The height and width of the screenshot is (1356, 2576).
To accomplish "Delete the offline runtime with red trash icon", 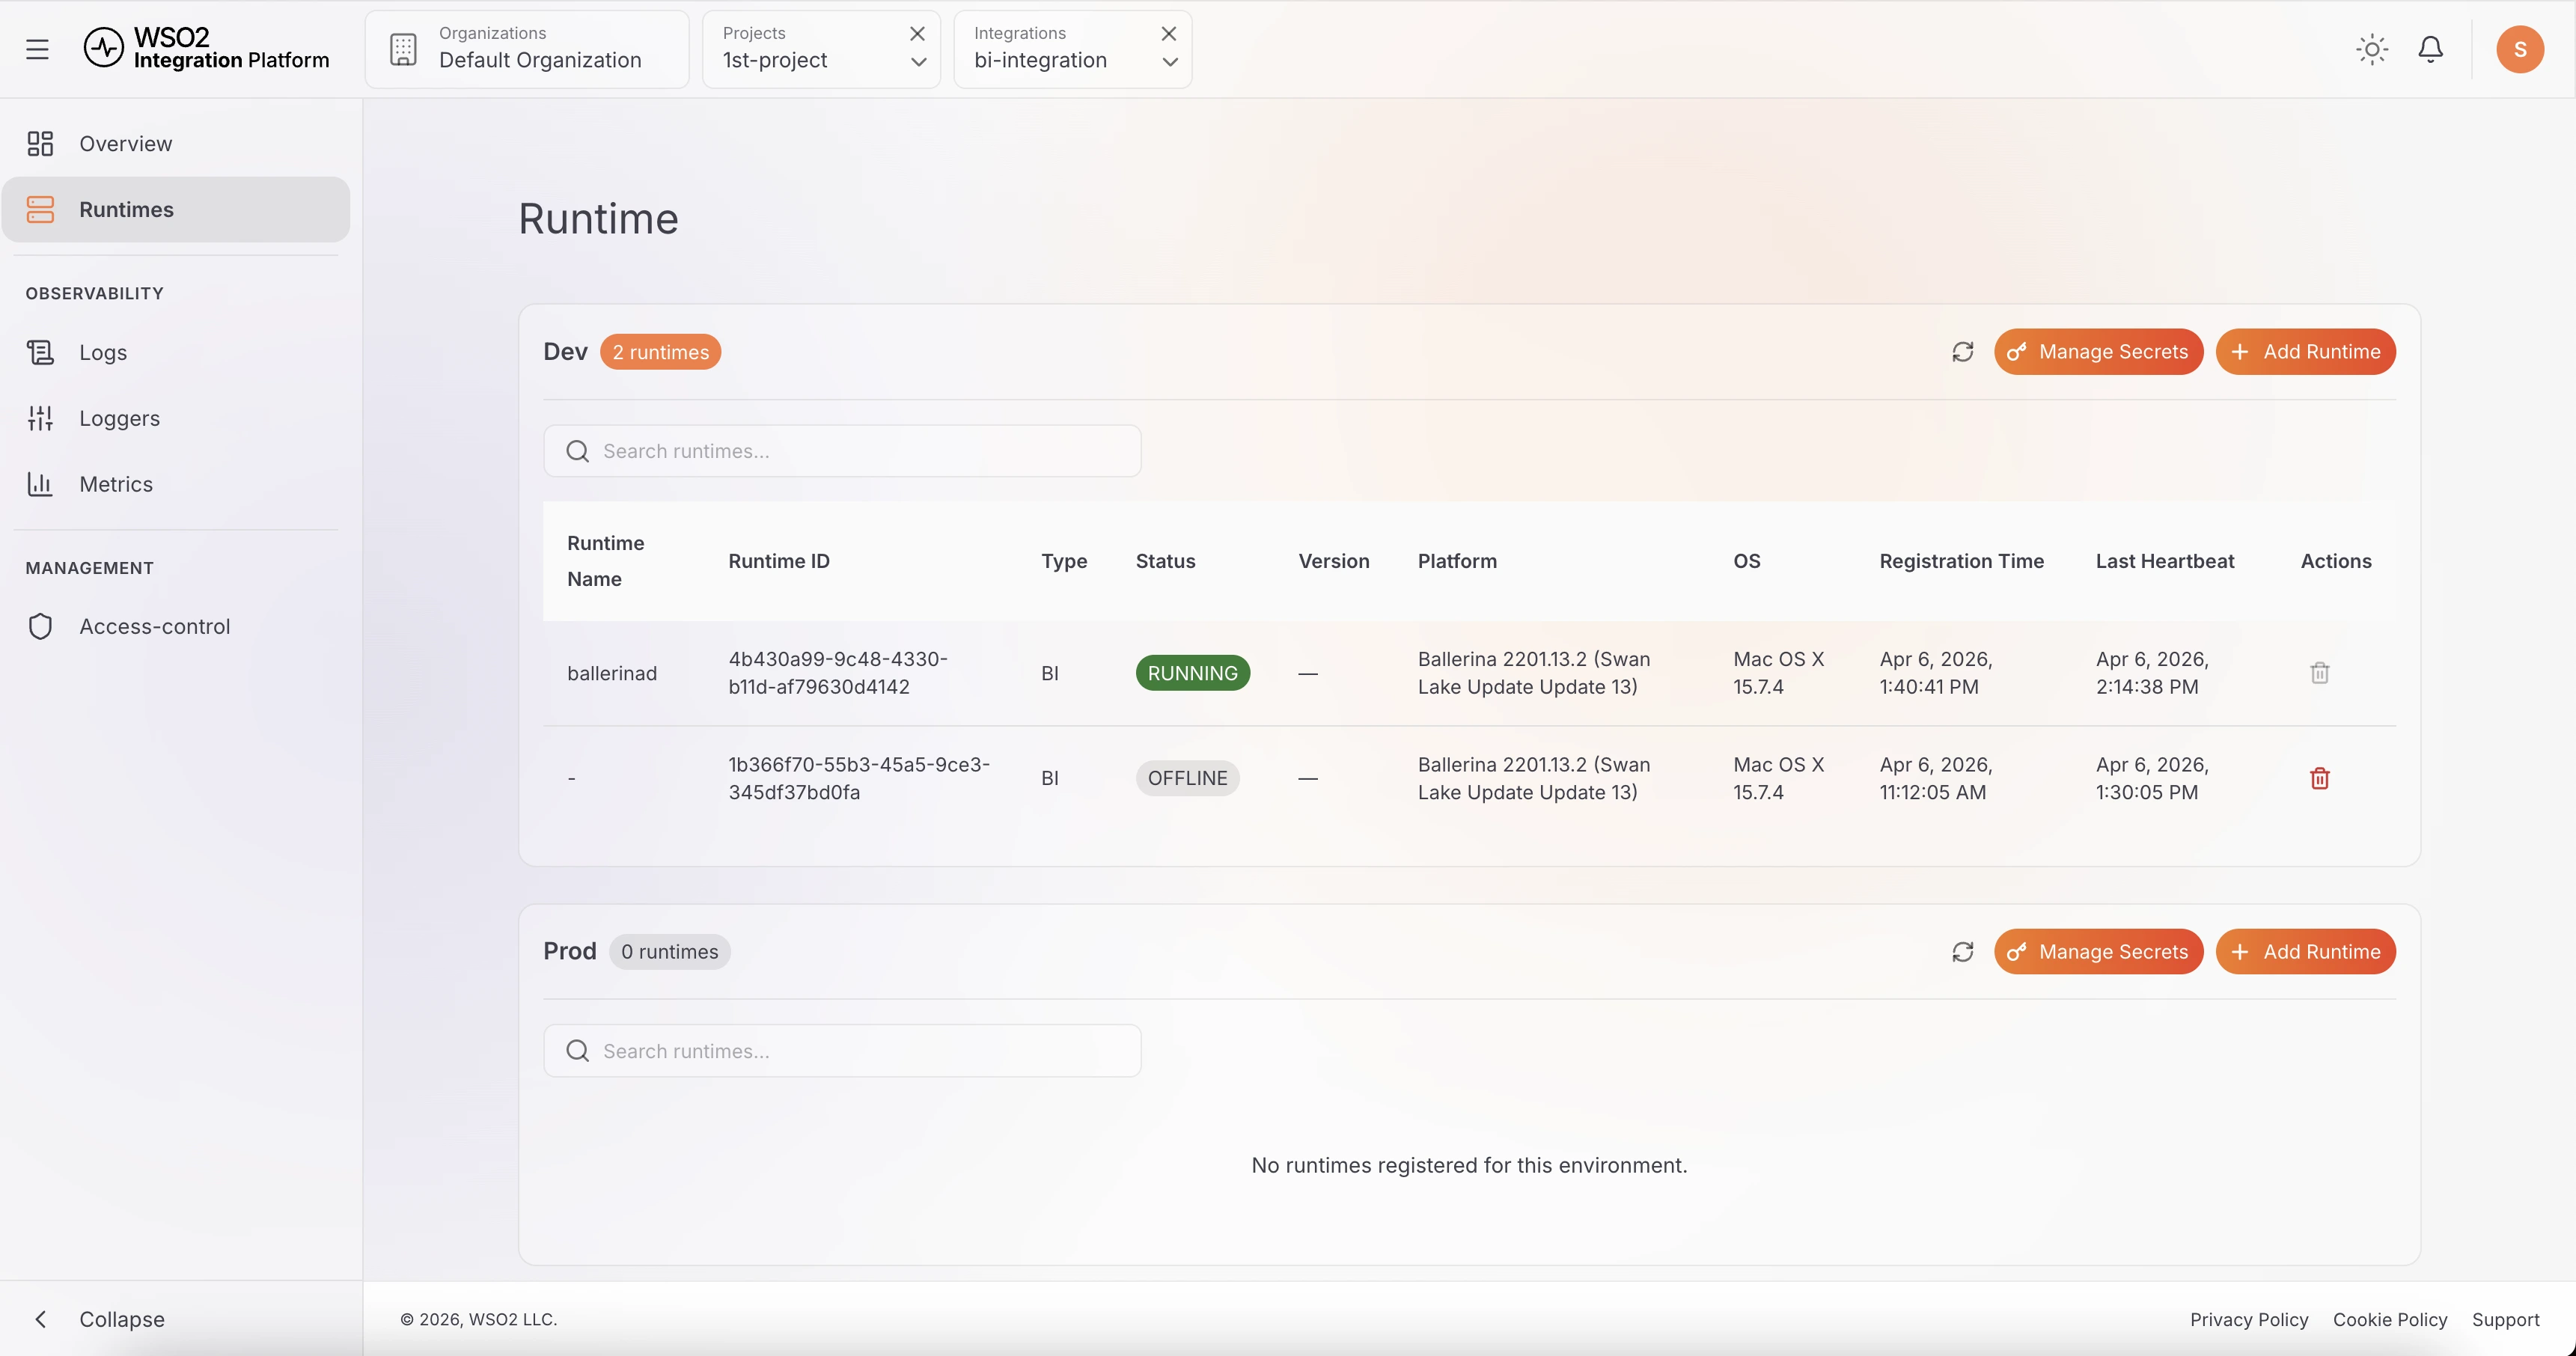I will coord(2320,778).
